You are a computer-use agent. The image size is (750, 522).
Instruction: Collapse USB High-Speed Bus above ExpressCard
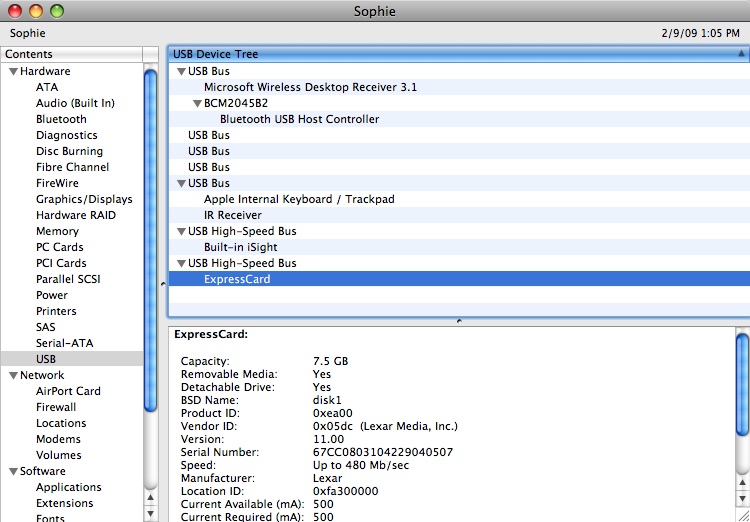pyautogui.click(x=181, y=264)
